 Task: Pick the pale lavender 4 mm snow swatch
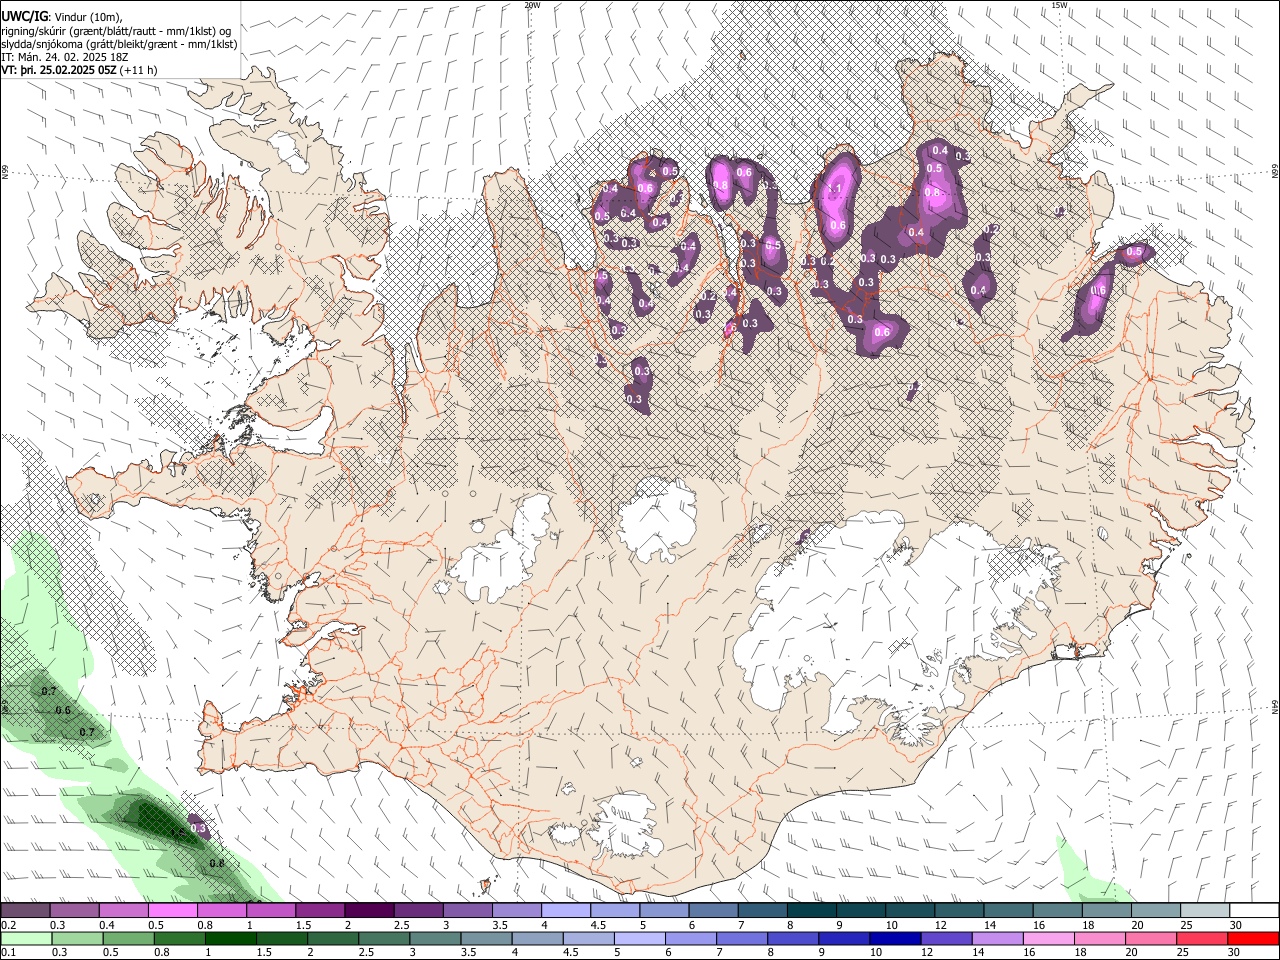[x=566, y=911]
